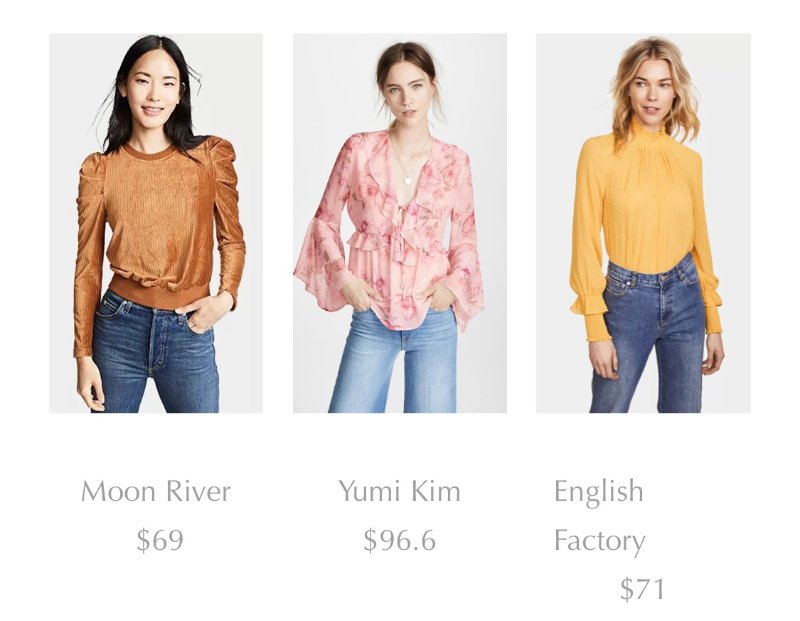Click the pendant necklace on pink blouse model
The width and height of the screenshot is (800, 621).
409,180
